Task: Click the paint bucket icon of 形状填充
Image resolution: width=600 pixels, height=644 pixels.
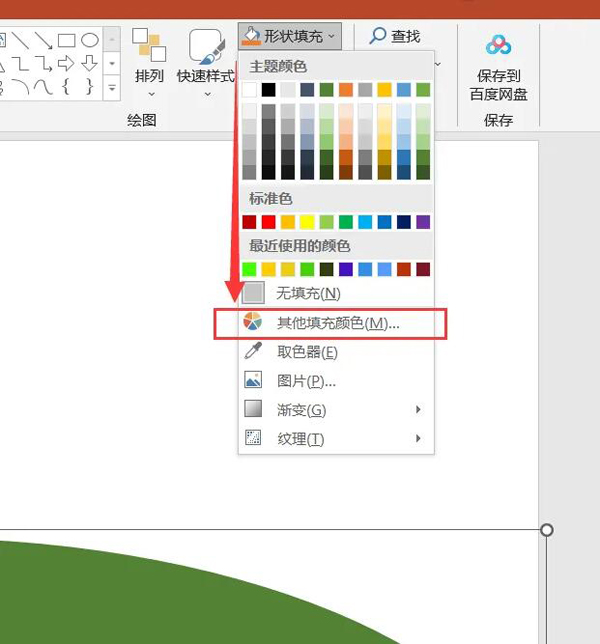Action: (x=251, y=35)
